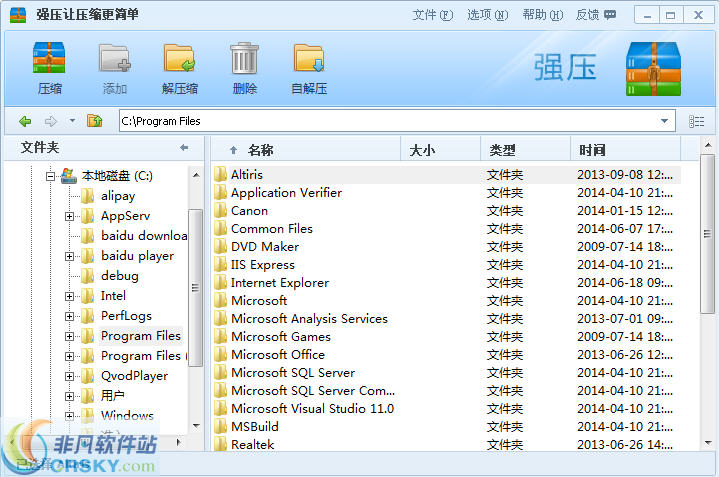
Task: Click the 自解压 self-extract icon
Action: (x=309, y=58)
